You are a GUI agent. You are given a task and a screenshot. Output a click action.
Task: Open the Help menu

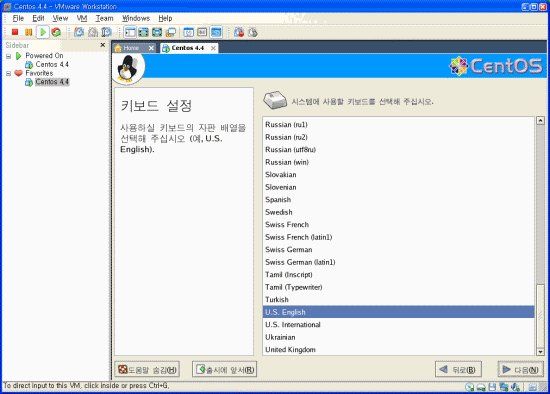(165, 18)
